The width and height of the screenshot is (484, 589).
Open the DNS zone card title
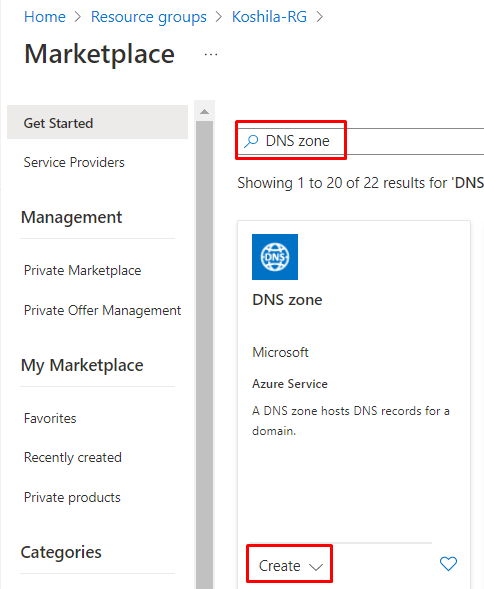click(287, 300)
